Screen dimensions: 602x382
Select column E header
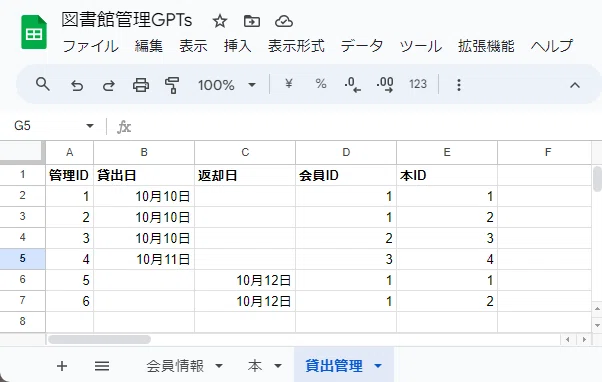point(447,152)
